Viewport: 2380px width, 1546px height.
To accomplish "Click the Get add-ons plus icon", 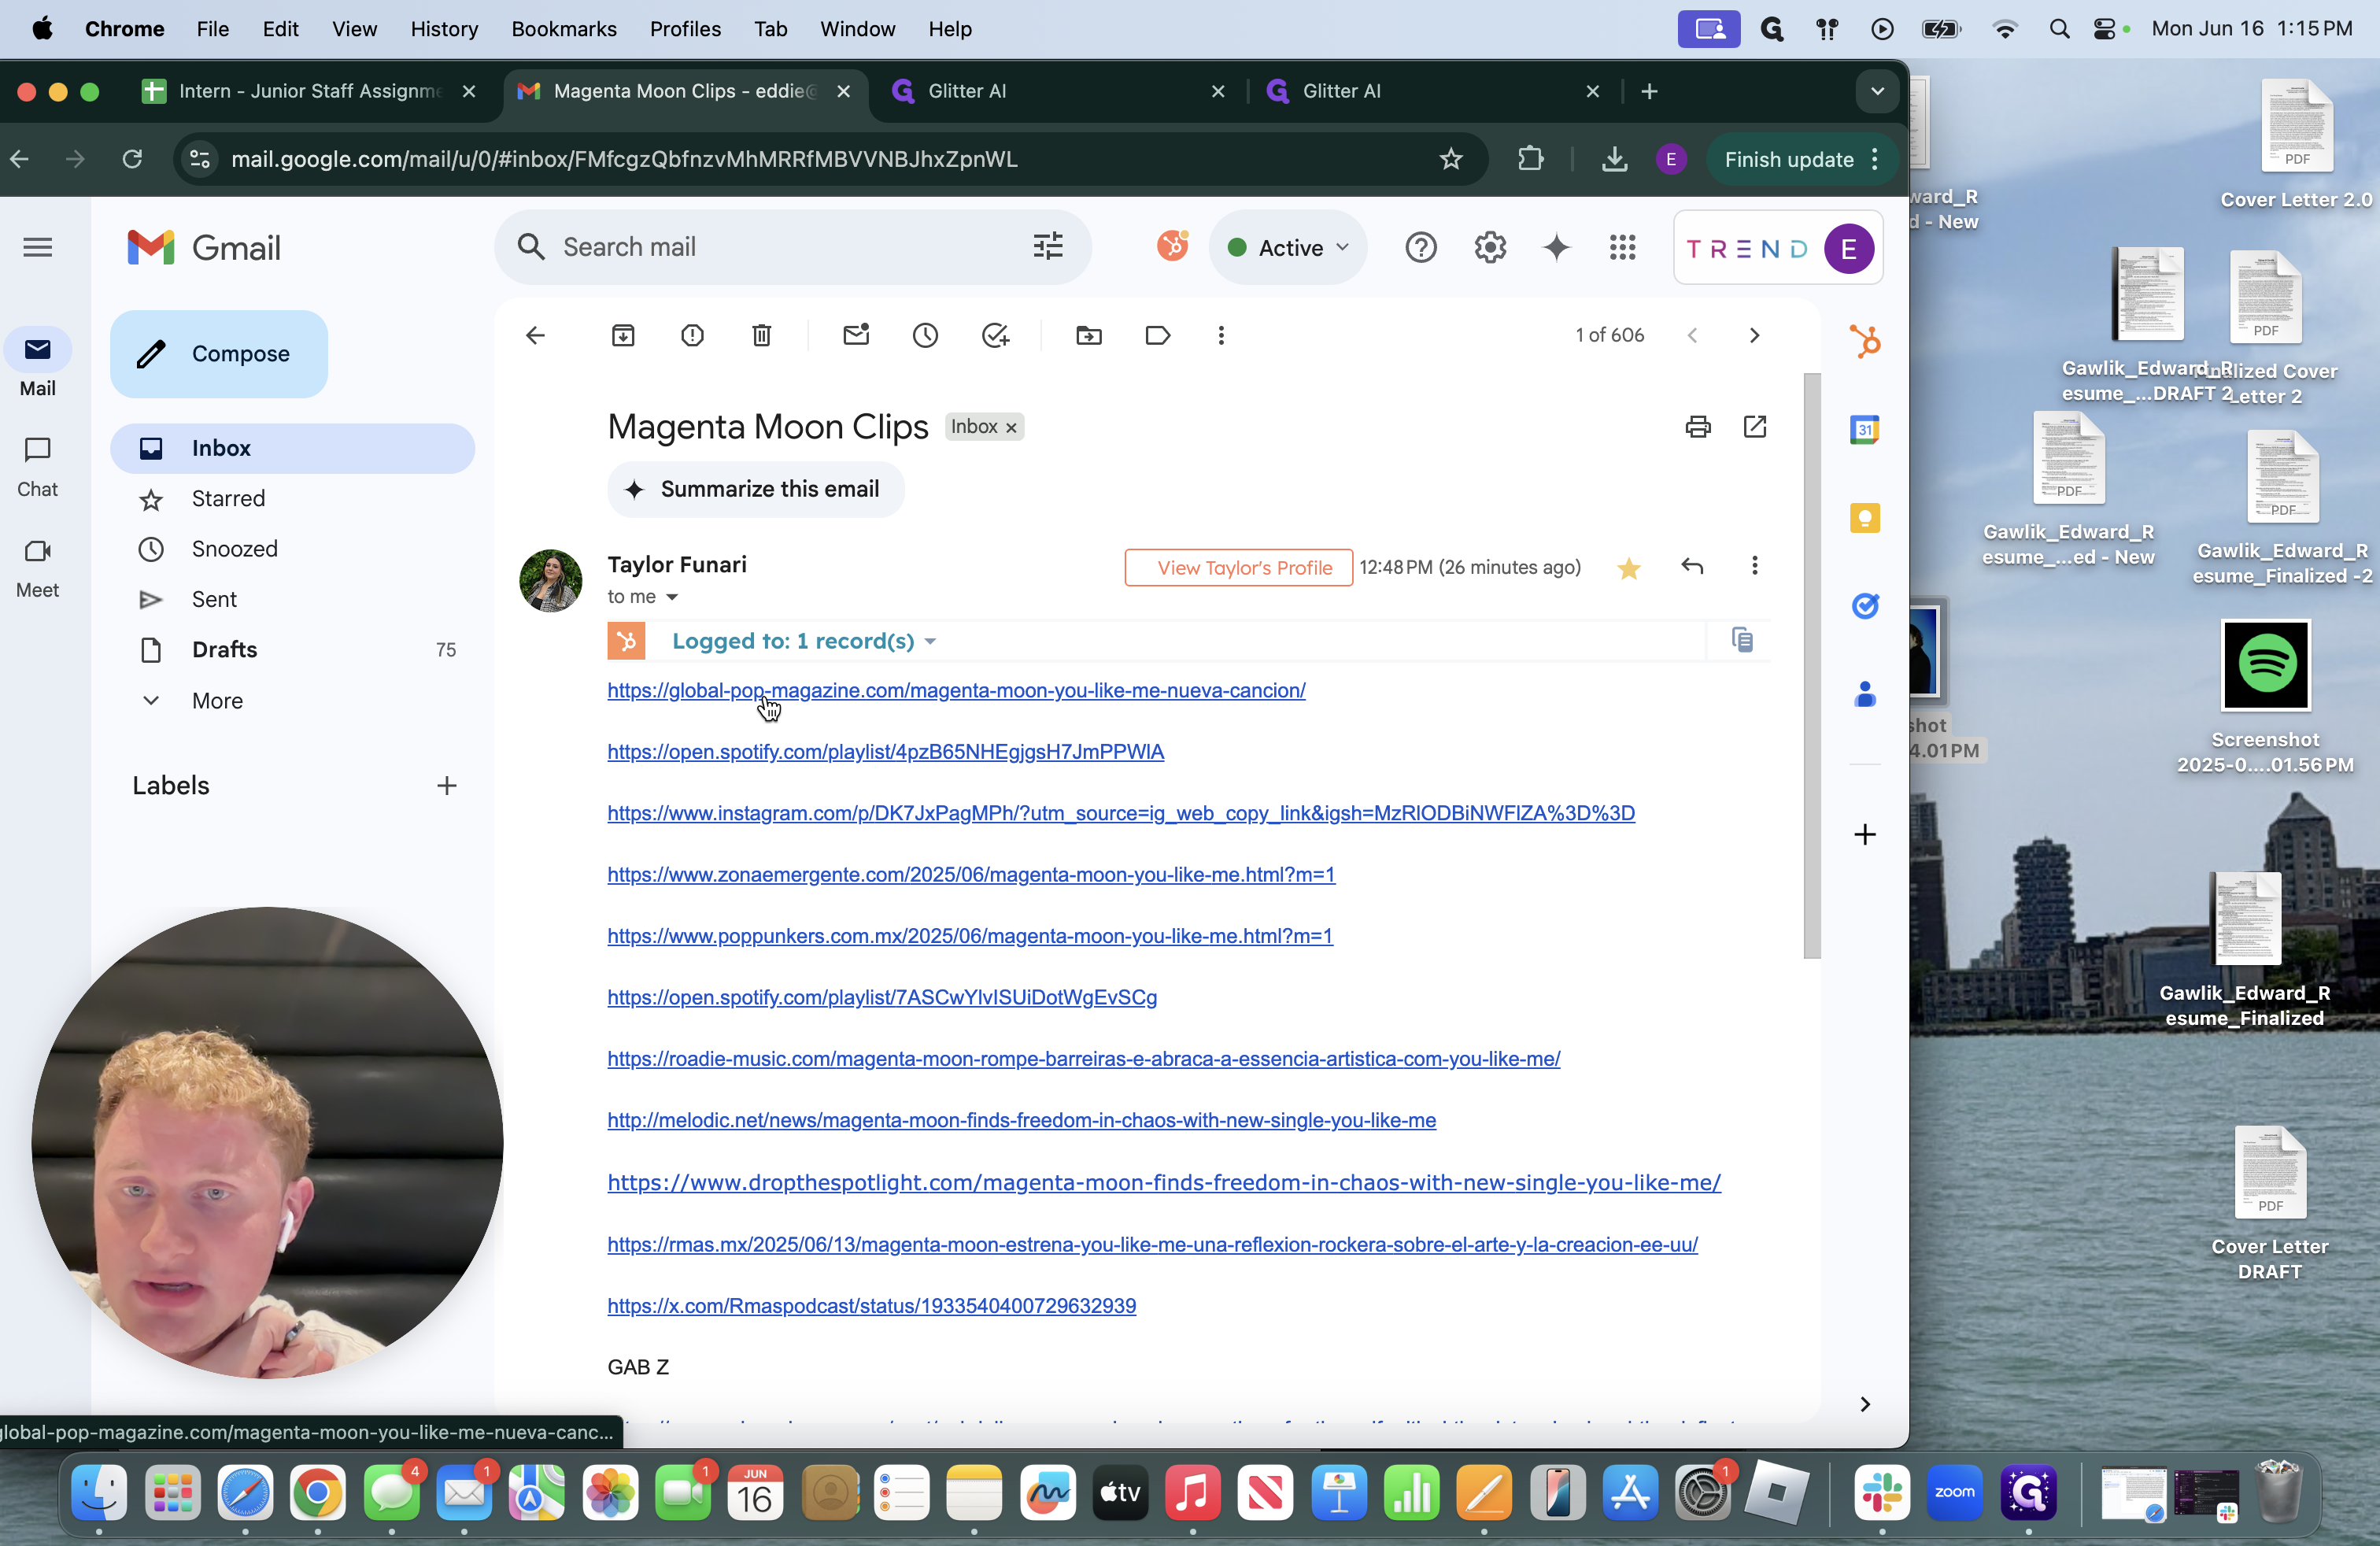I will pyautogui.click(x=1865, y=834).
